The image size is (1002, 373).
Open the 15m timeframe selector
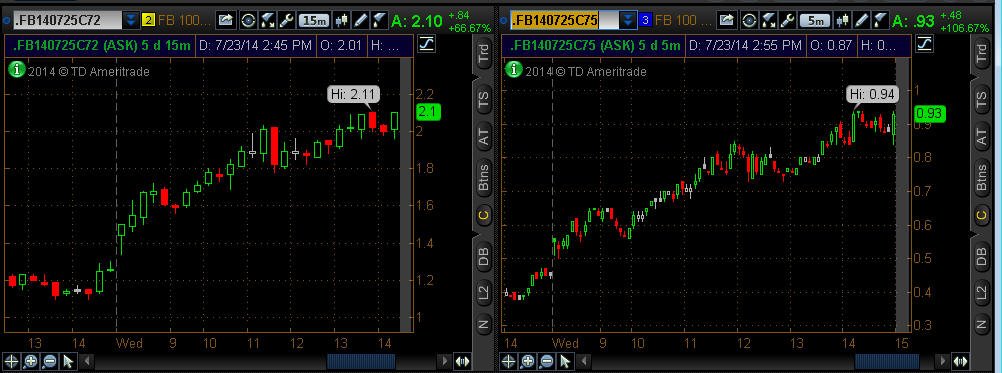(314, 20)
